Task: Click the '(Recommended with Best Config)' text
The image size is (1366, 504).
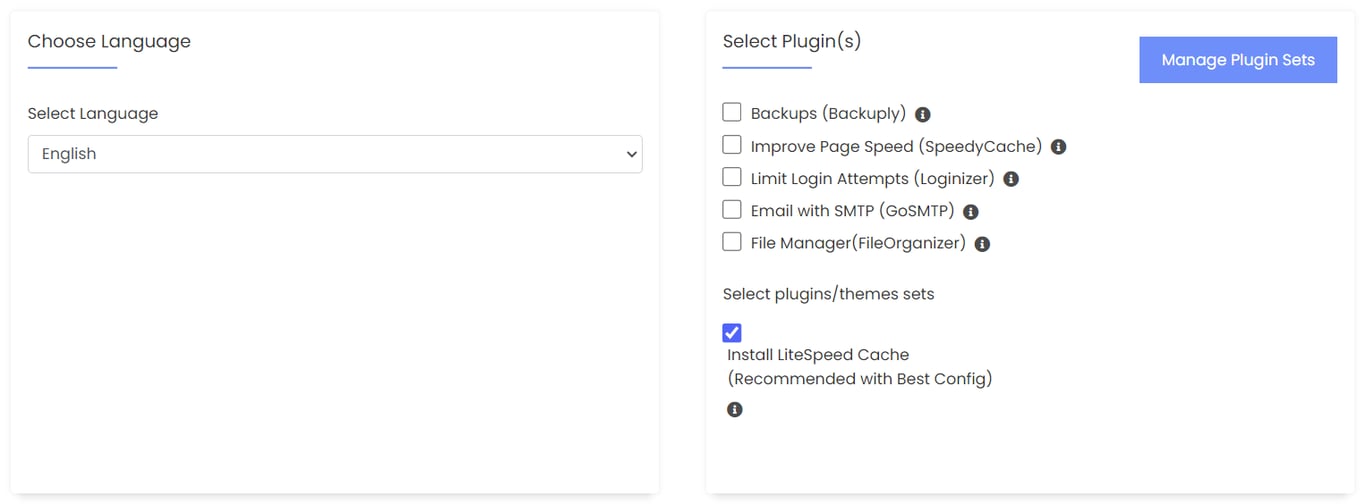Action: pos(860,379)
